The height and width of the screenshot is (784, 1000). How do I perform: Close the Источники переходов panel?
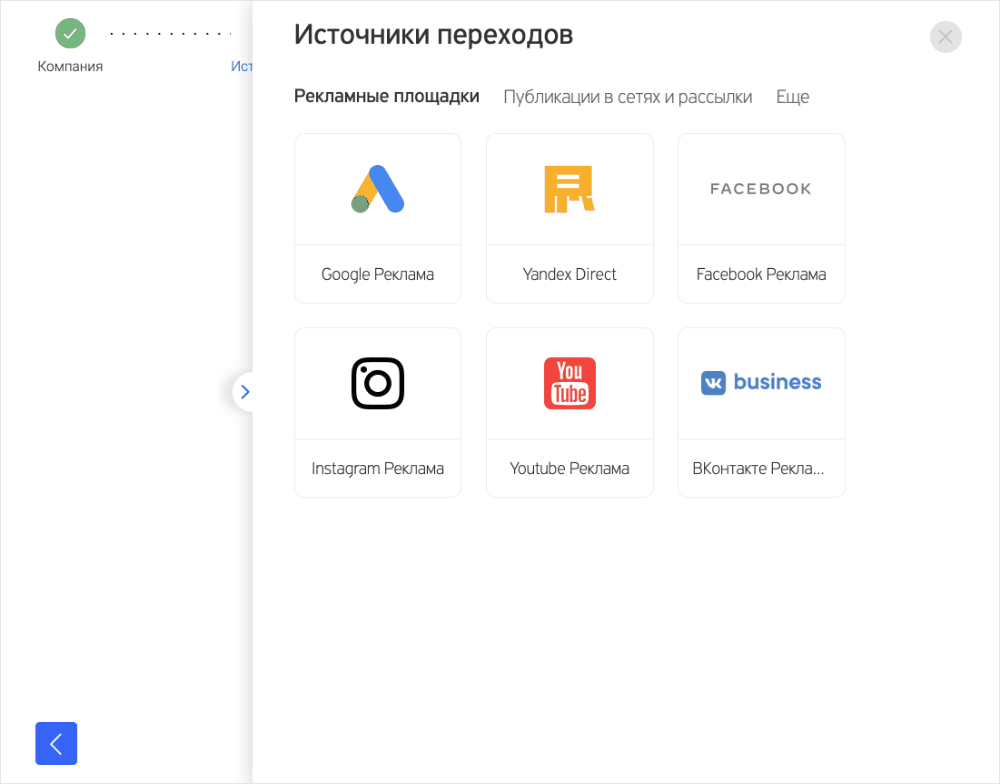(x=945, y=37)
